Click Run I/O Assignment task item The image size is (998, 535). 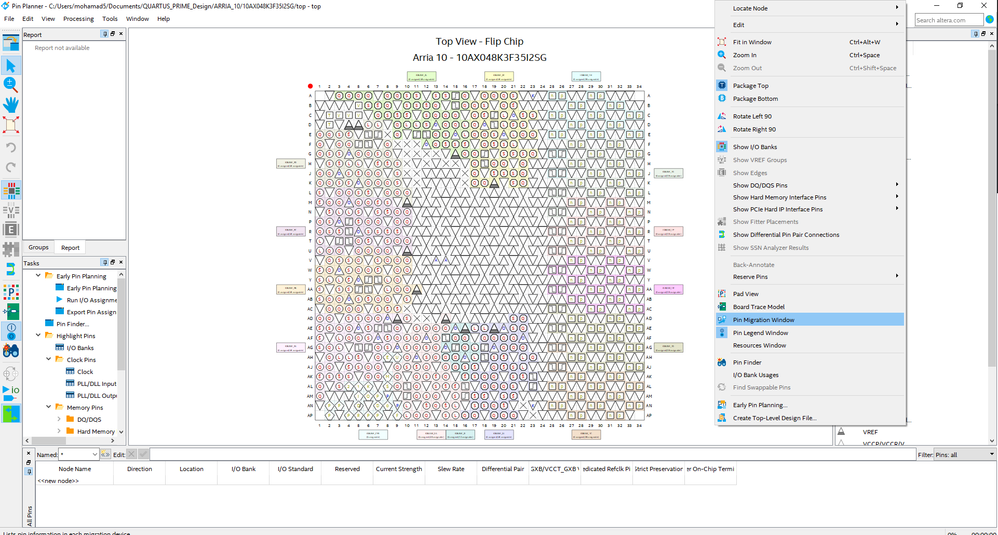pos(92,300)
